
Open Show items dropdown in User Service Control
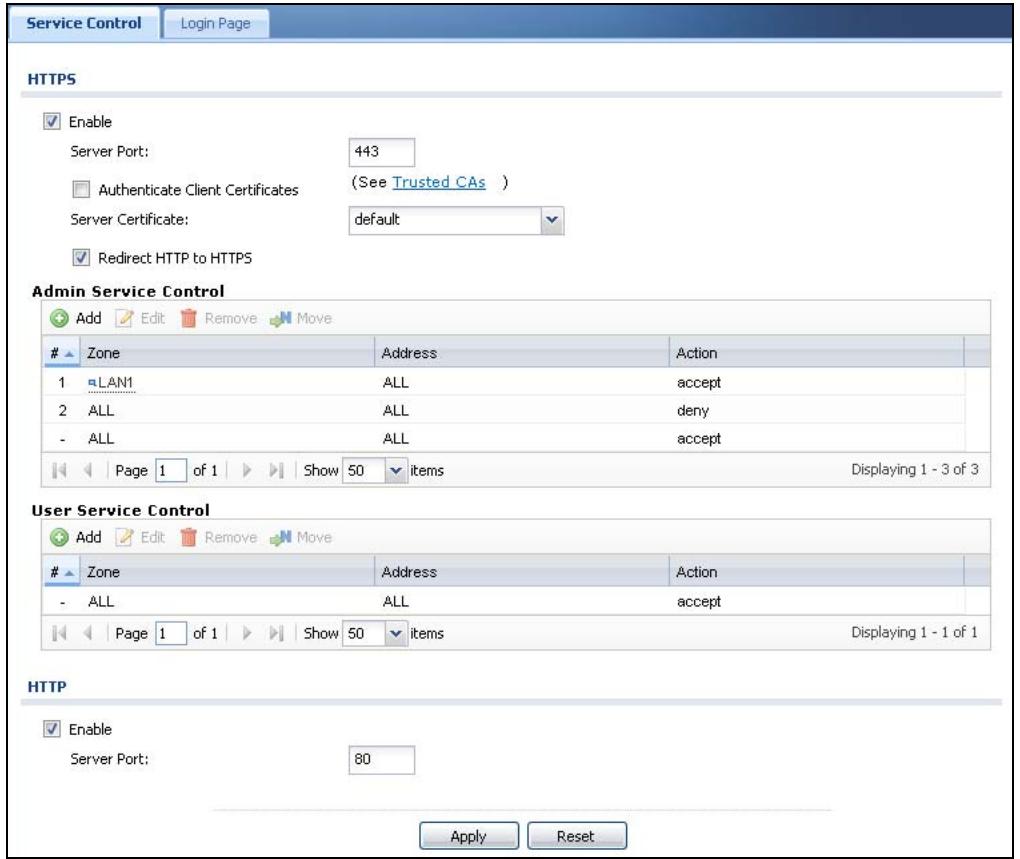click(396, 633)
